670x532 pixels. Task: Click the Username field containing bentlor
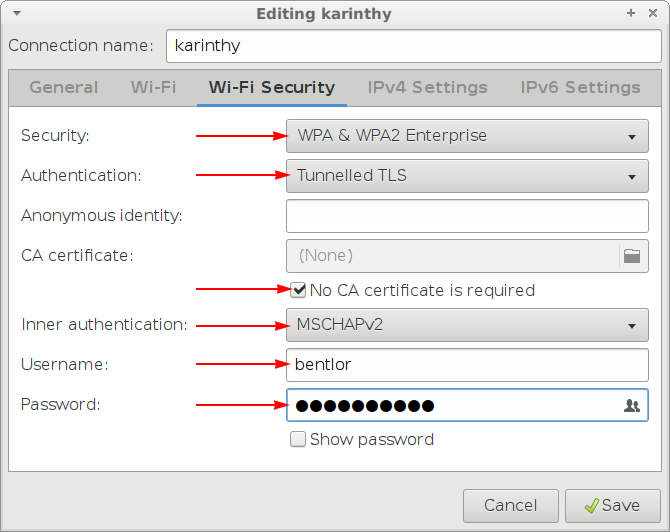467,364
